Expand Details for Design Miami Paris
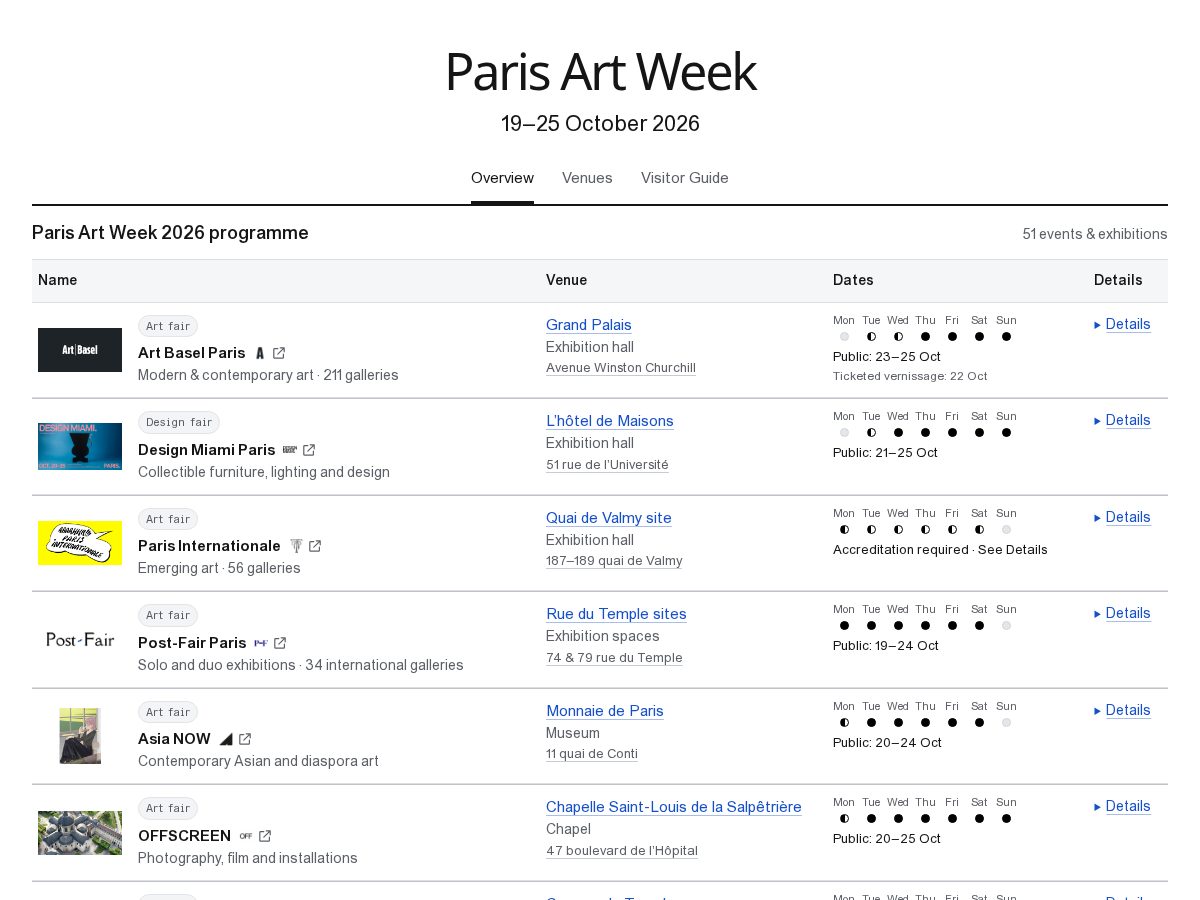The width and height of the screenshot is (1200, 900). click(x=1122, y=420)
